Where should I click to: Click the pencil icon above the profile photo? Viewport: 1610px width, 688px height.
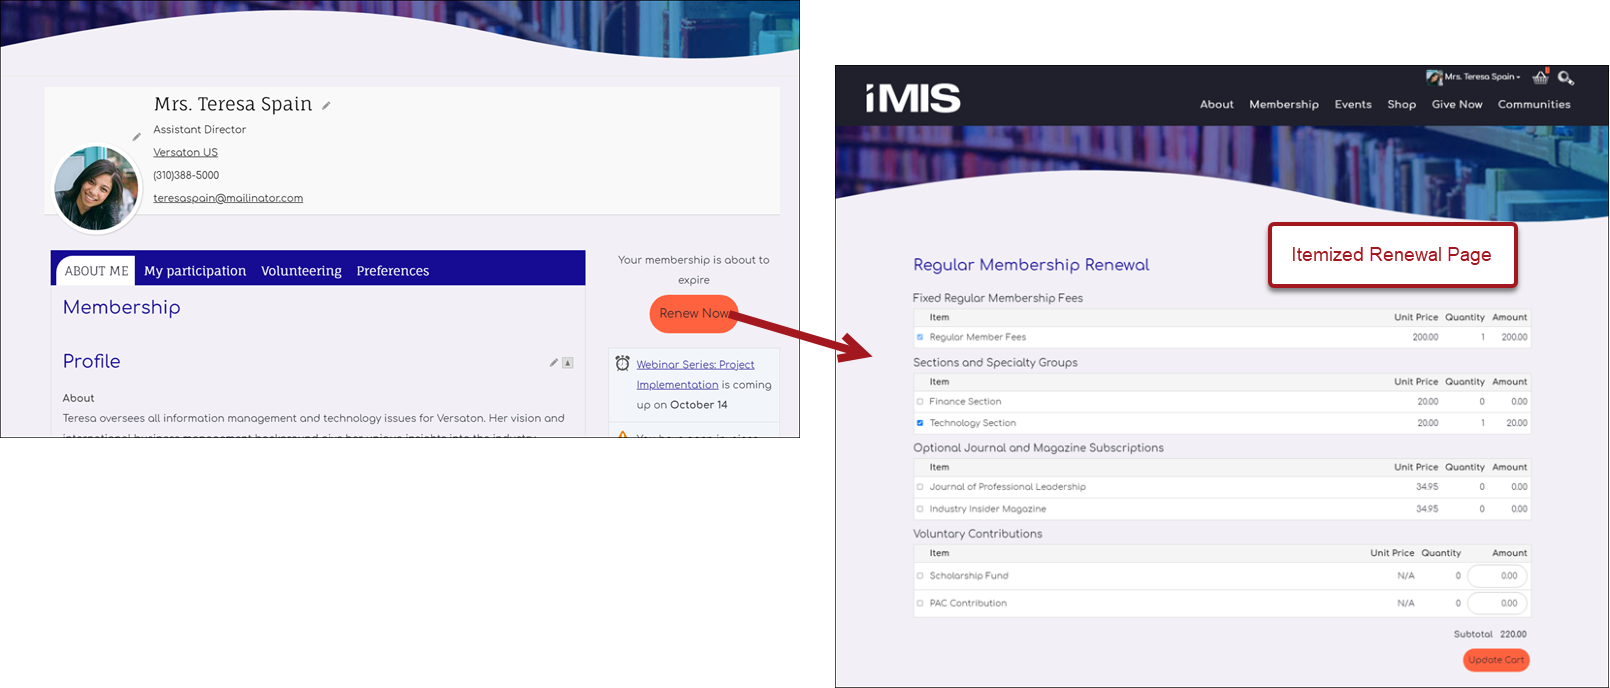[x=137, y=136]
